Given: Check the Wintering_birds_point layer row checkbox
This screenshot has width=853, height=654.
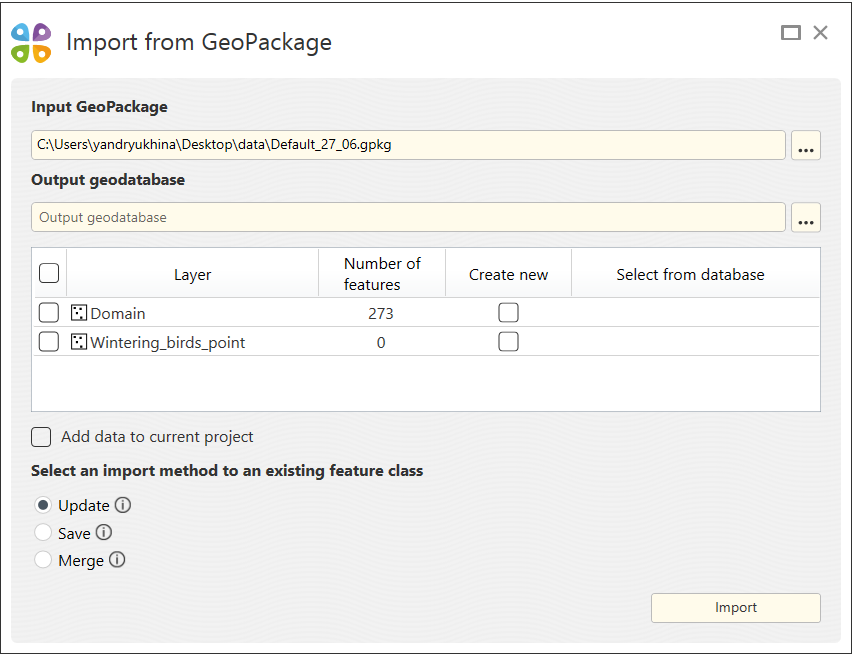Looking at the screenshot, I should pyautogui.click(x=49, y=342).
